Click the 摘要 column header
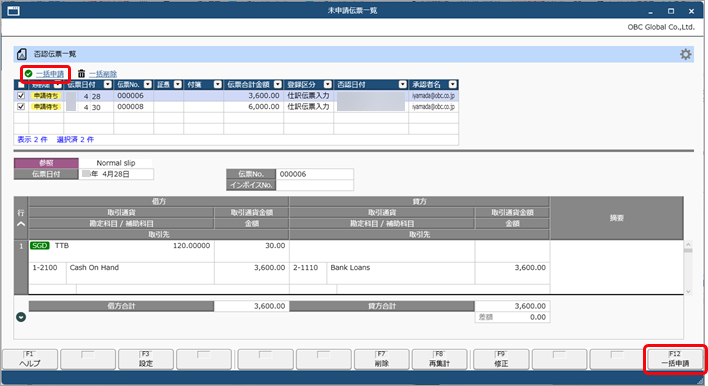This screenshot has width=708, height=386. pos(616,218)
